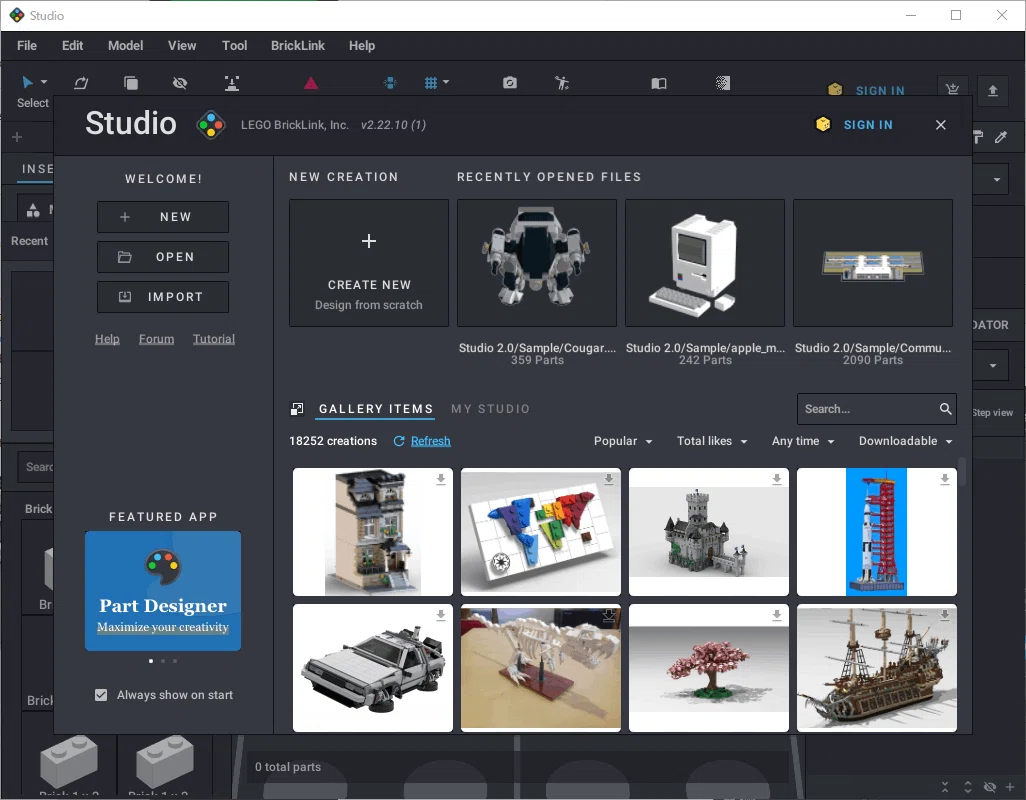Download the world map mosaic gallery item

coord(609,479)
